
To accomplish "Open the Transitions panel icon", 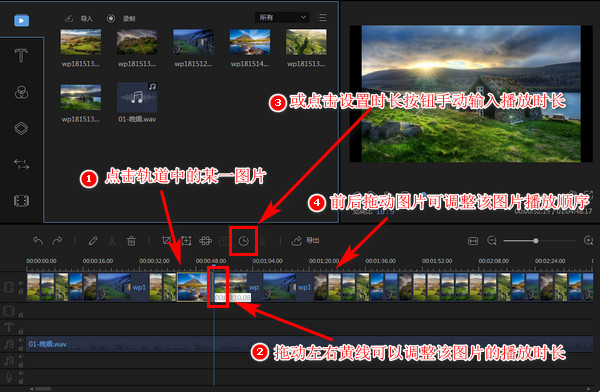I will [x=21, y=164].
